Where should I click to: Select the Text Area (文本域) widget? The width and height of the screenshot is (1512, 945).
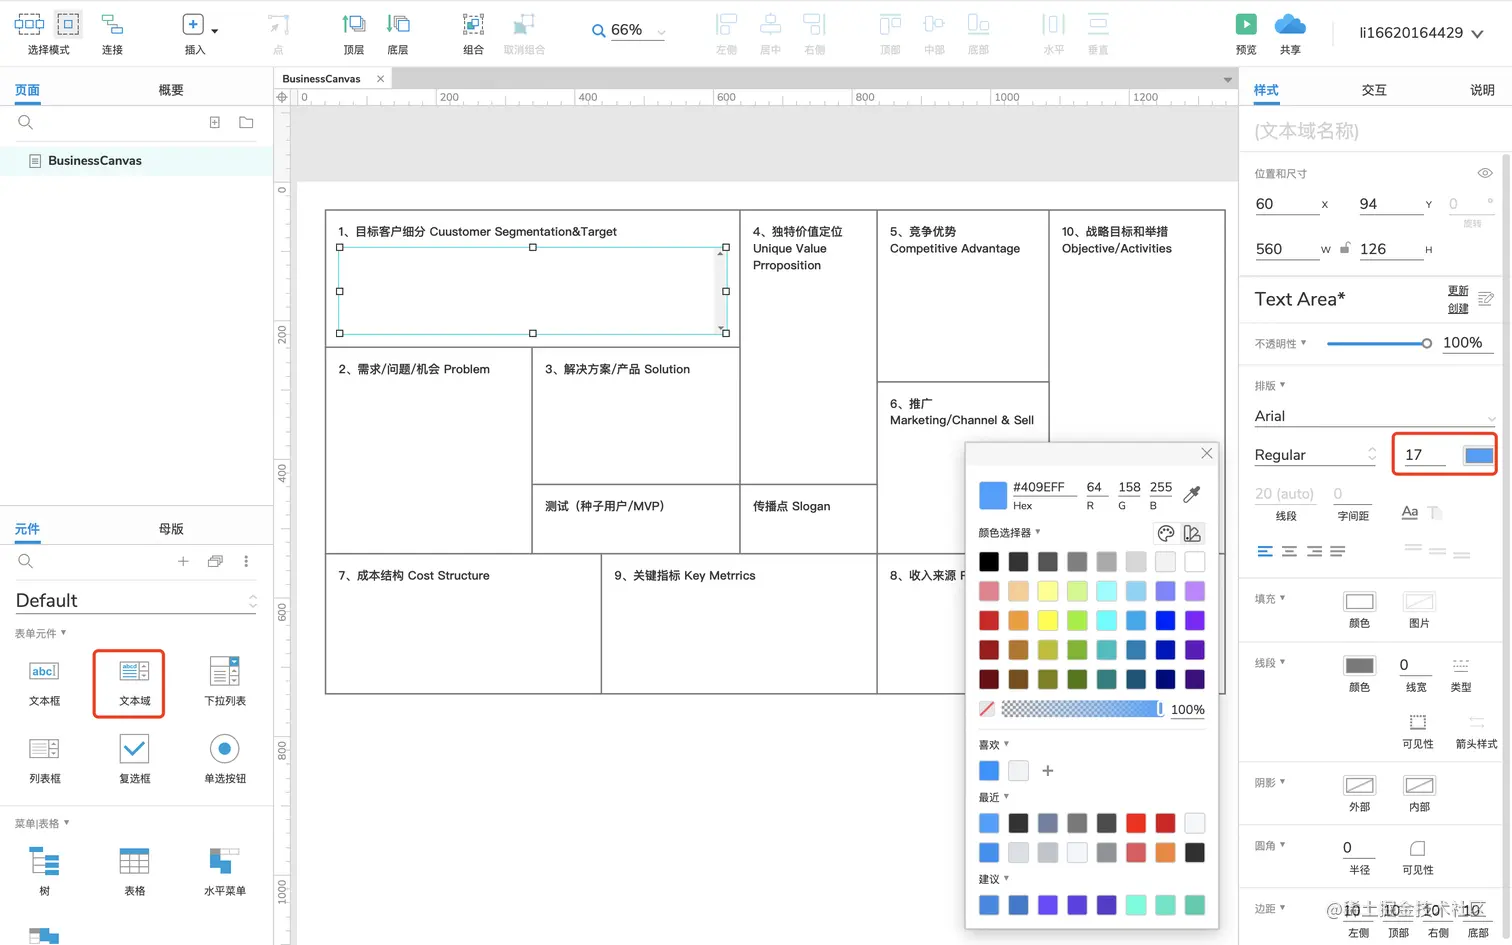[134, 682]
